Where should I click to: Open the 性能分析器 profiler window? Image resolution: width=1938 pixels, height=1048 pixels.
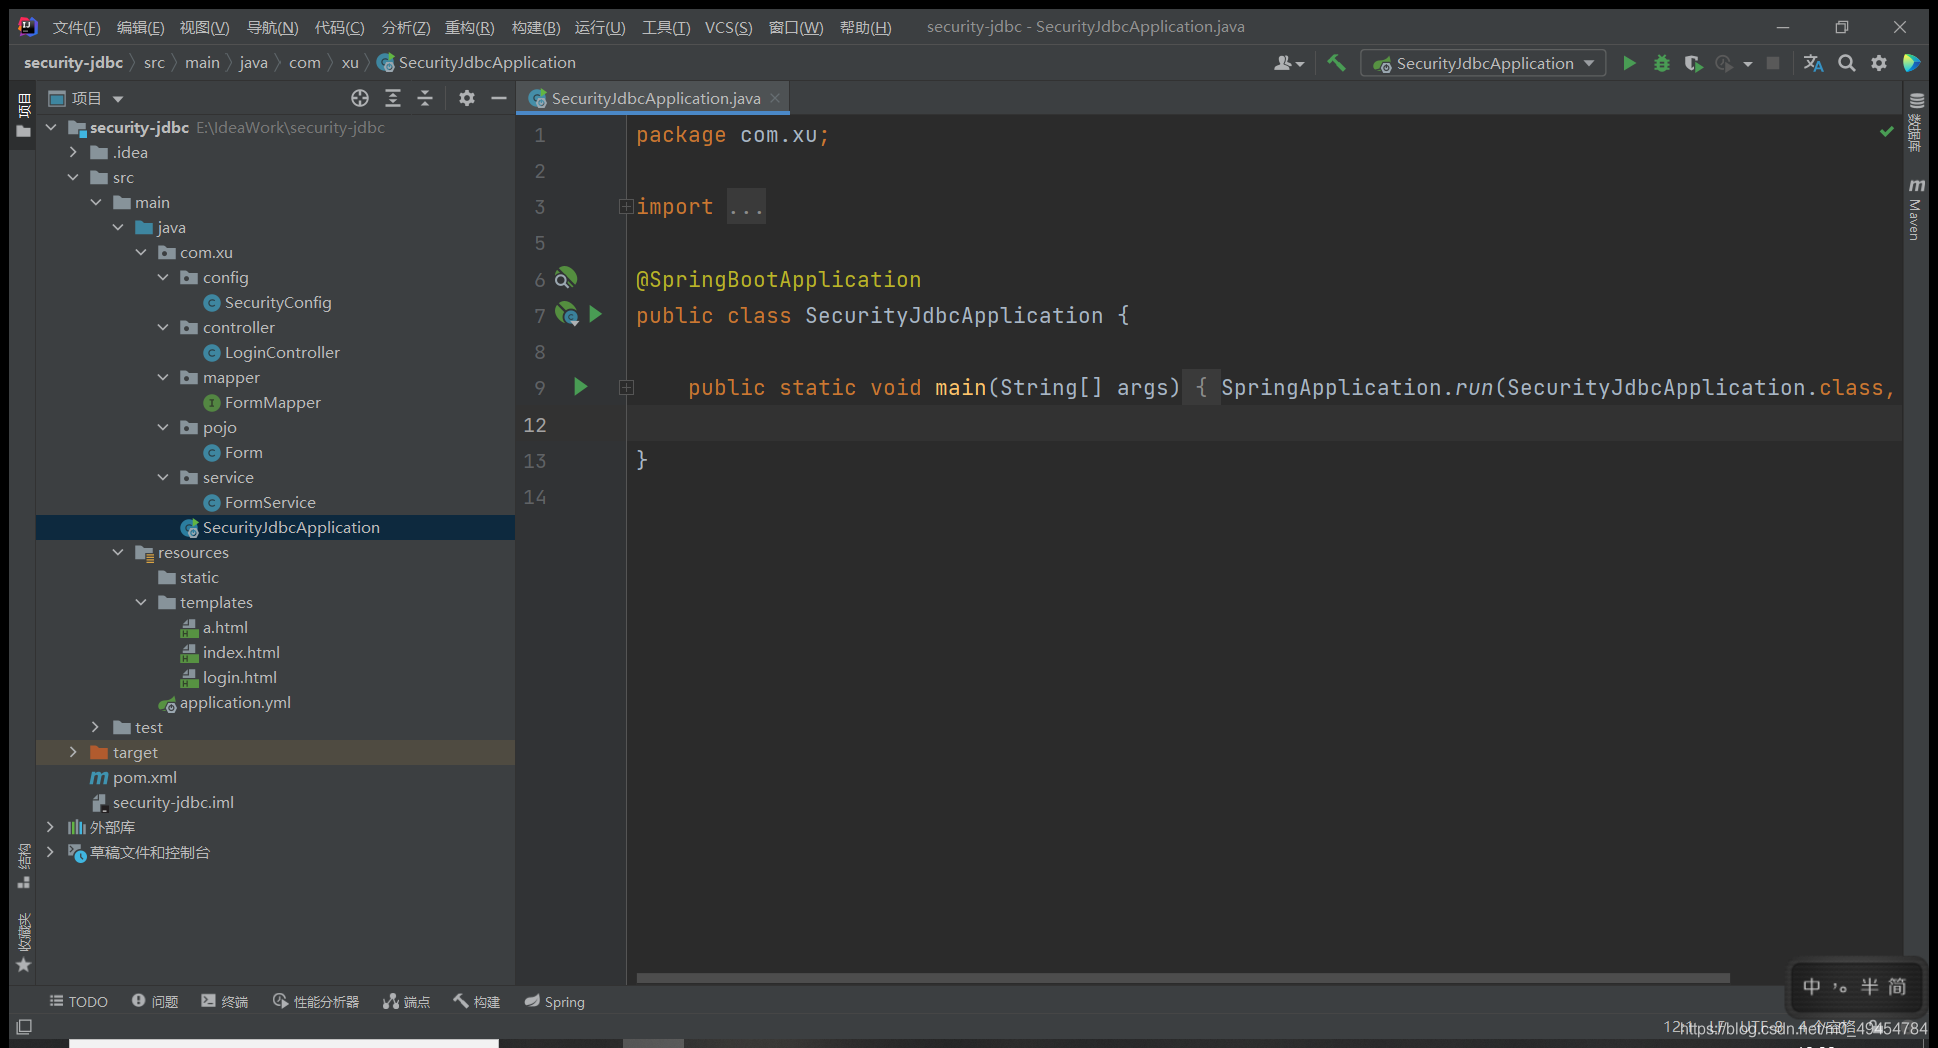(316, 1001)
